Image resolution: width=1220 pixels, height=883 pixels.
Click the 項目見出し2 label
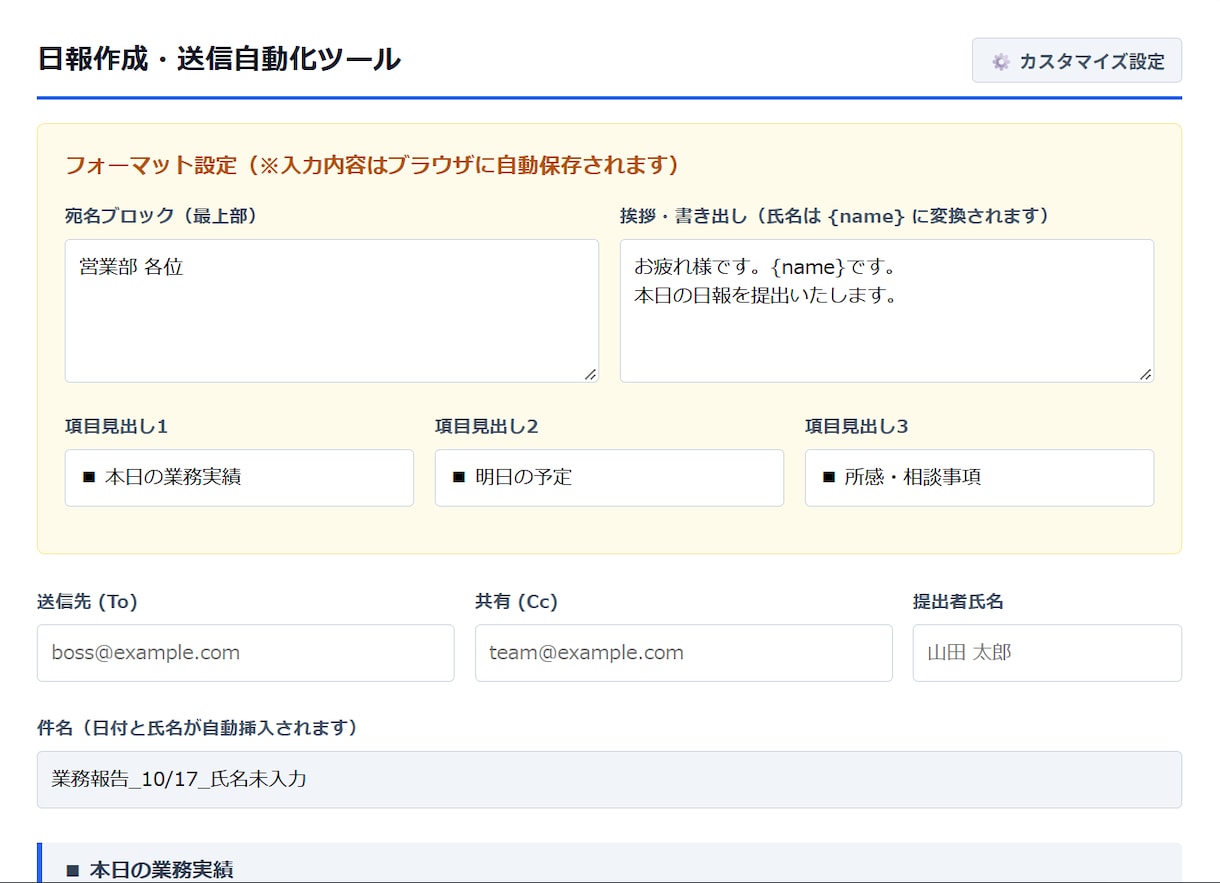click(486, 427)
